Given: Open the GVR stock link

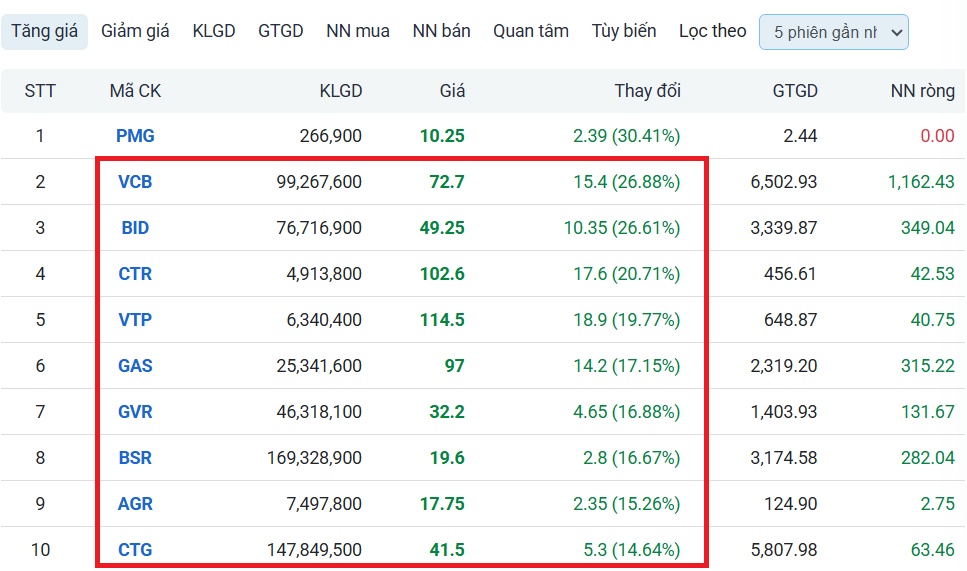Looking at the screenshot, I should 135,412.
